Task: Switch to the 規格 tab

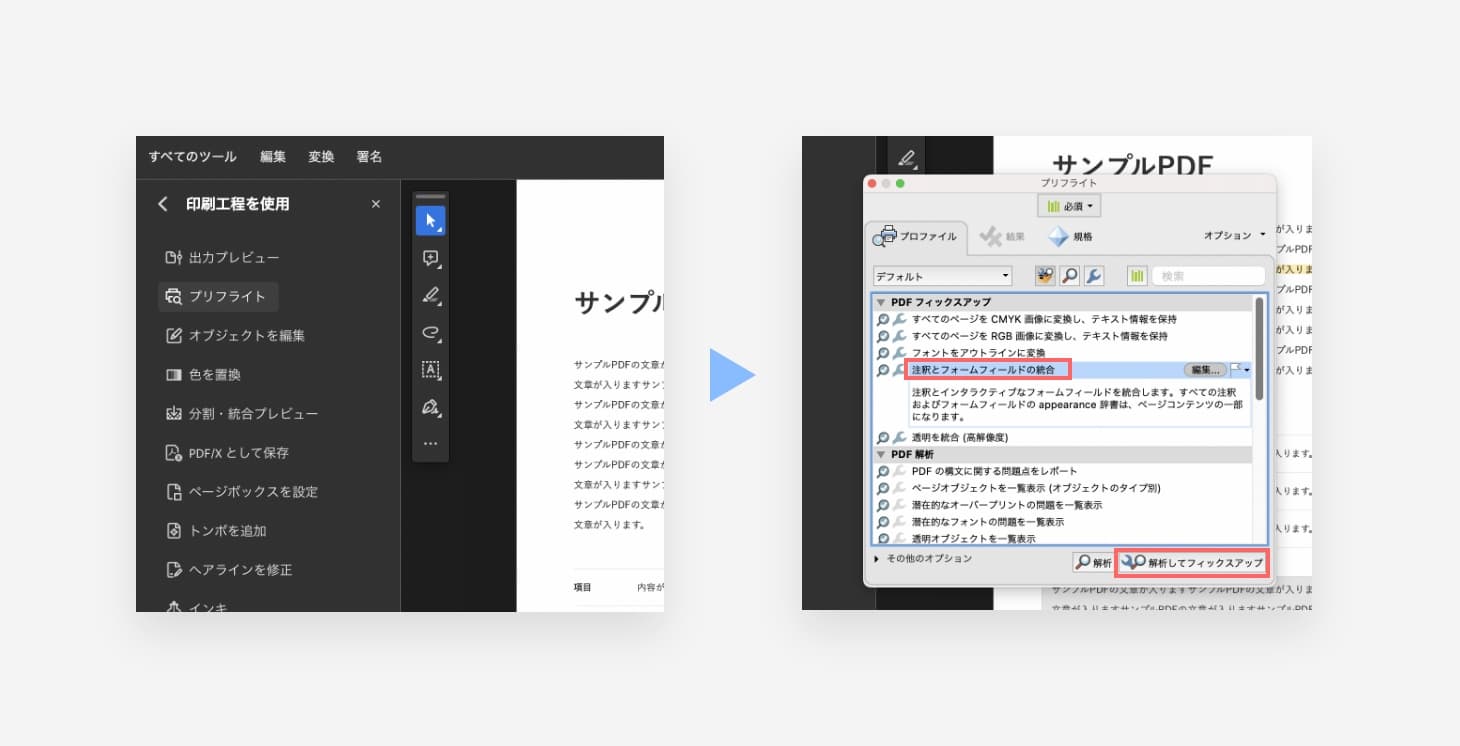Action: (x=1070, y=237)
